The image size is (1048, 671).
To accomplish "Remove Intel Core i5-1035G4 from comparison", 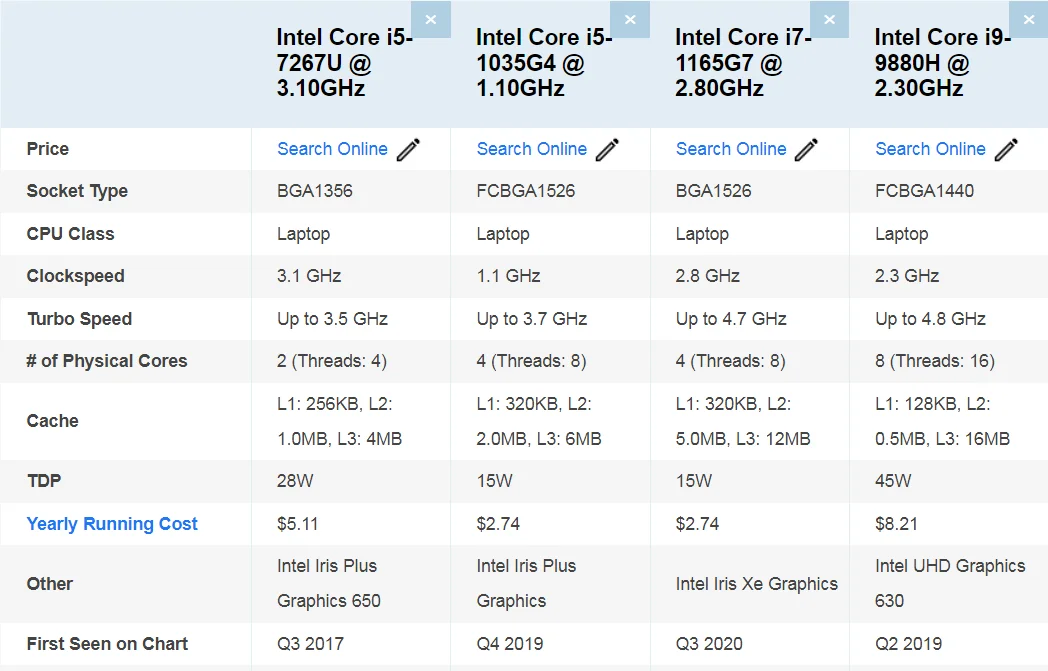I will point(630,19).
